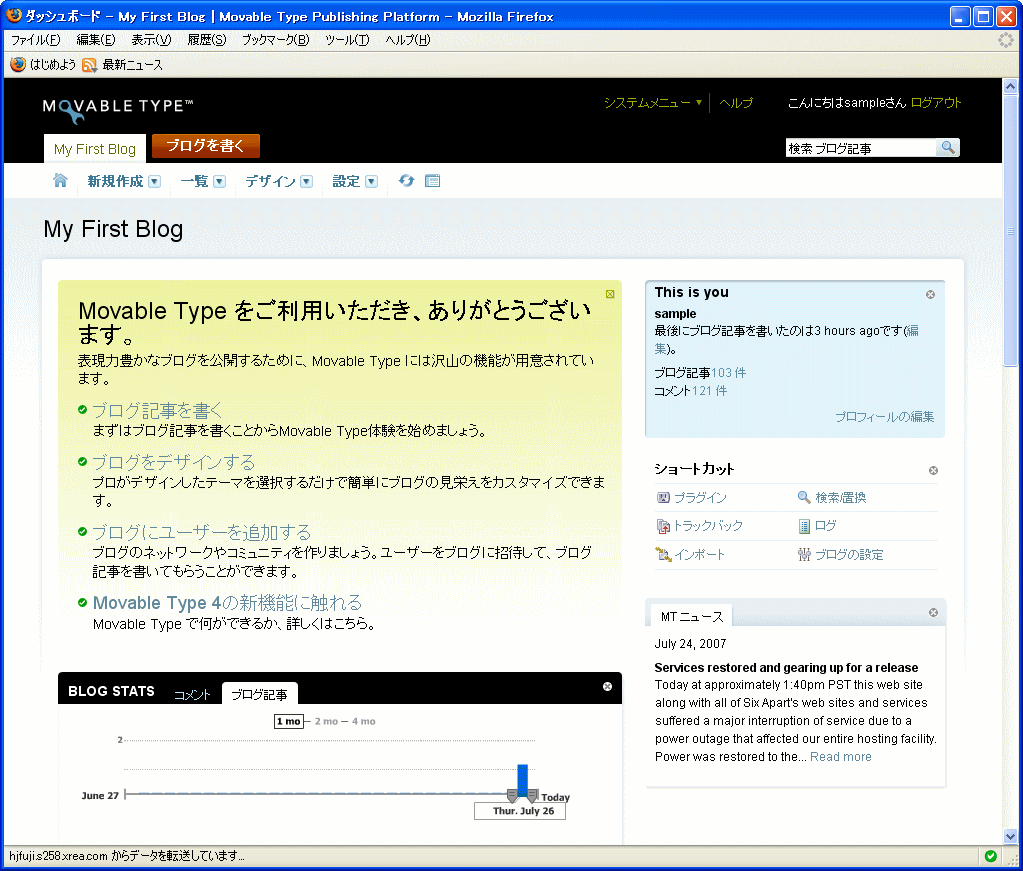Open the 履歴 menu
Screen dimensions: 1023x871
[x=206, y=40]
